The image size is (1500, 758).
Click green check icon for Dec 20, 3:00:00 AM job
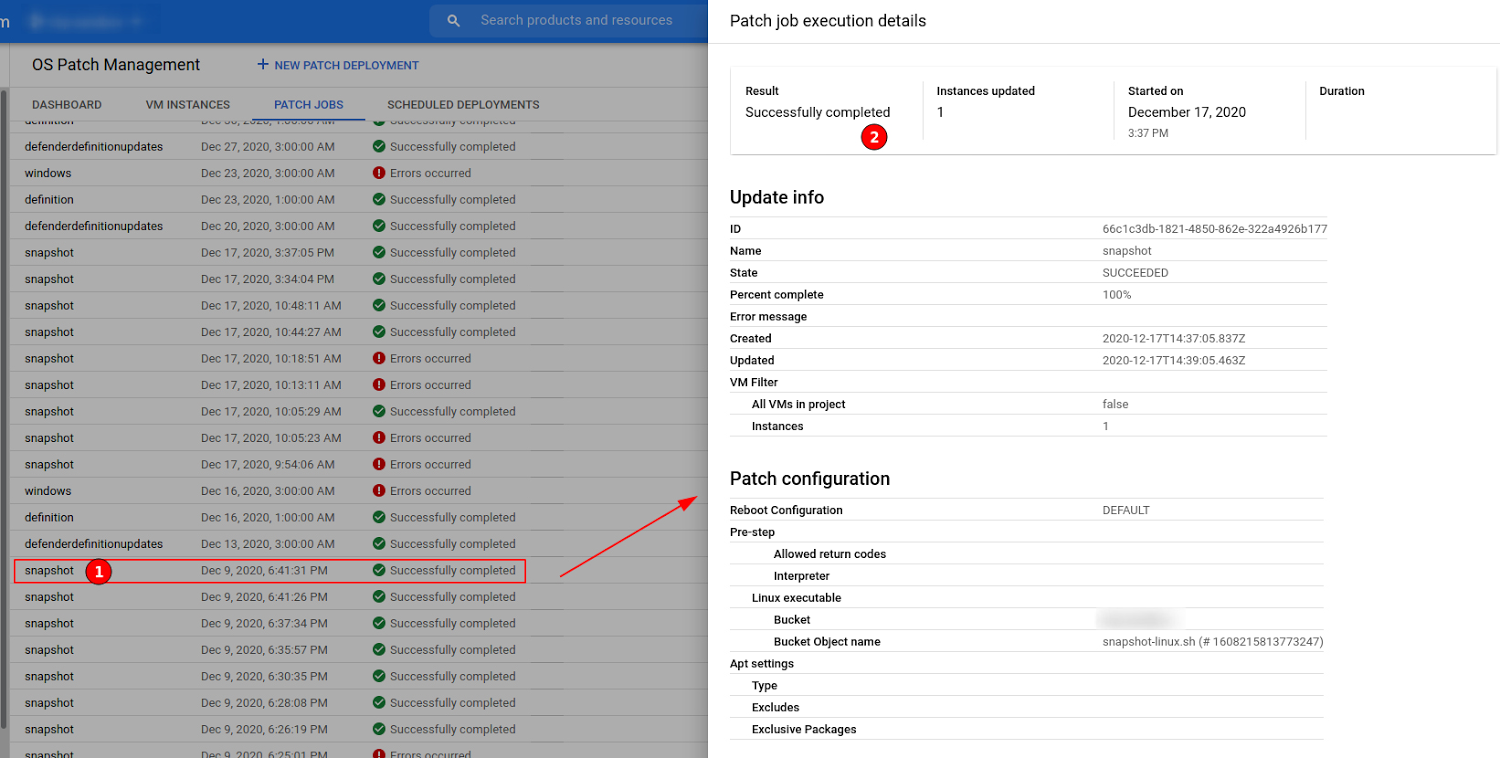pos(379,226)
